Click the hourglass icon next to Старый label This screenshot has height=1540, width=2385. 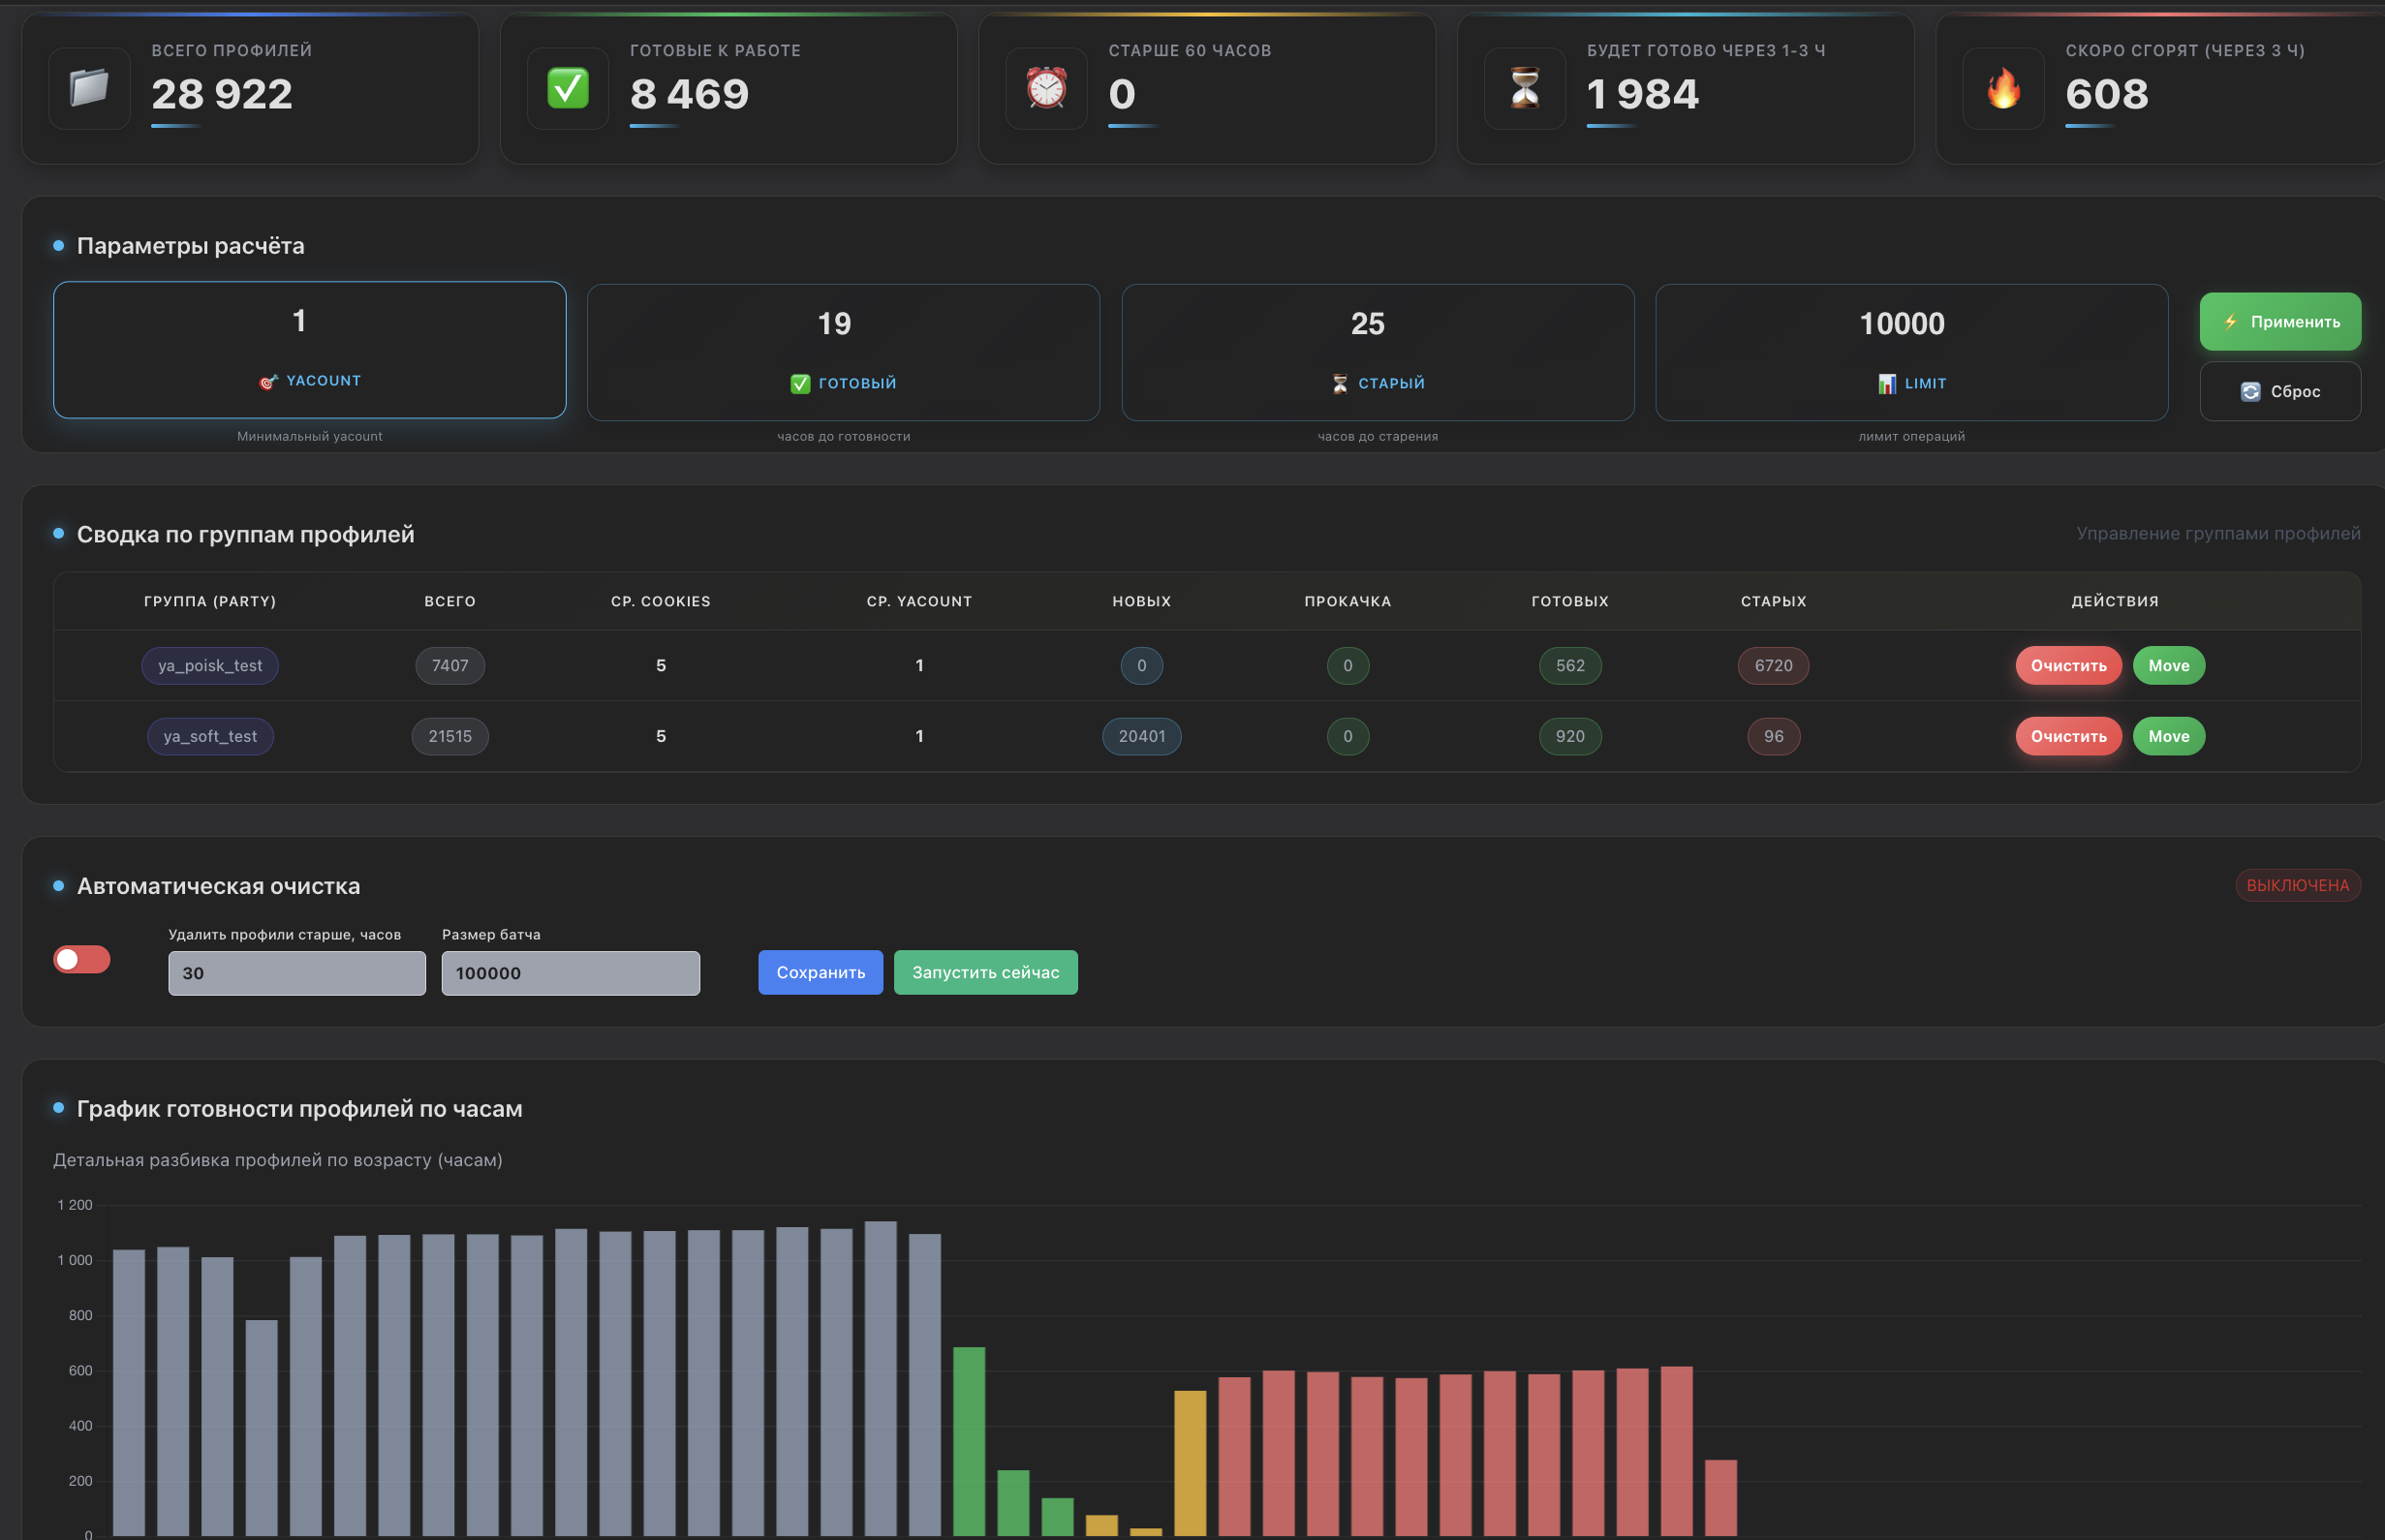(x=1340, y=384)
